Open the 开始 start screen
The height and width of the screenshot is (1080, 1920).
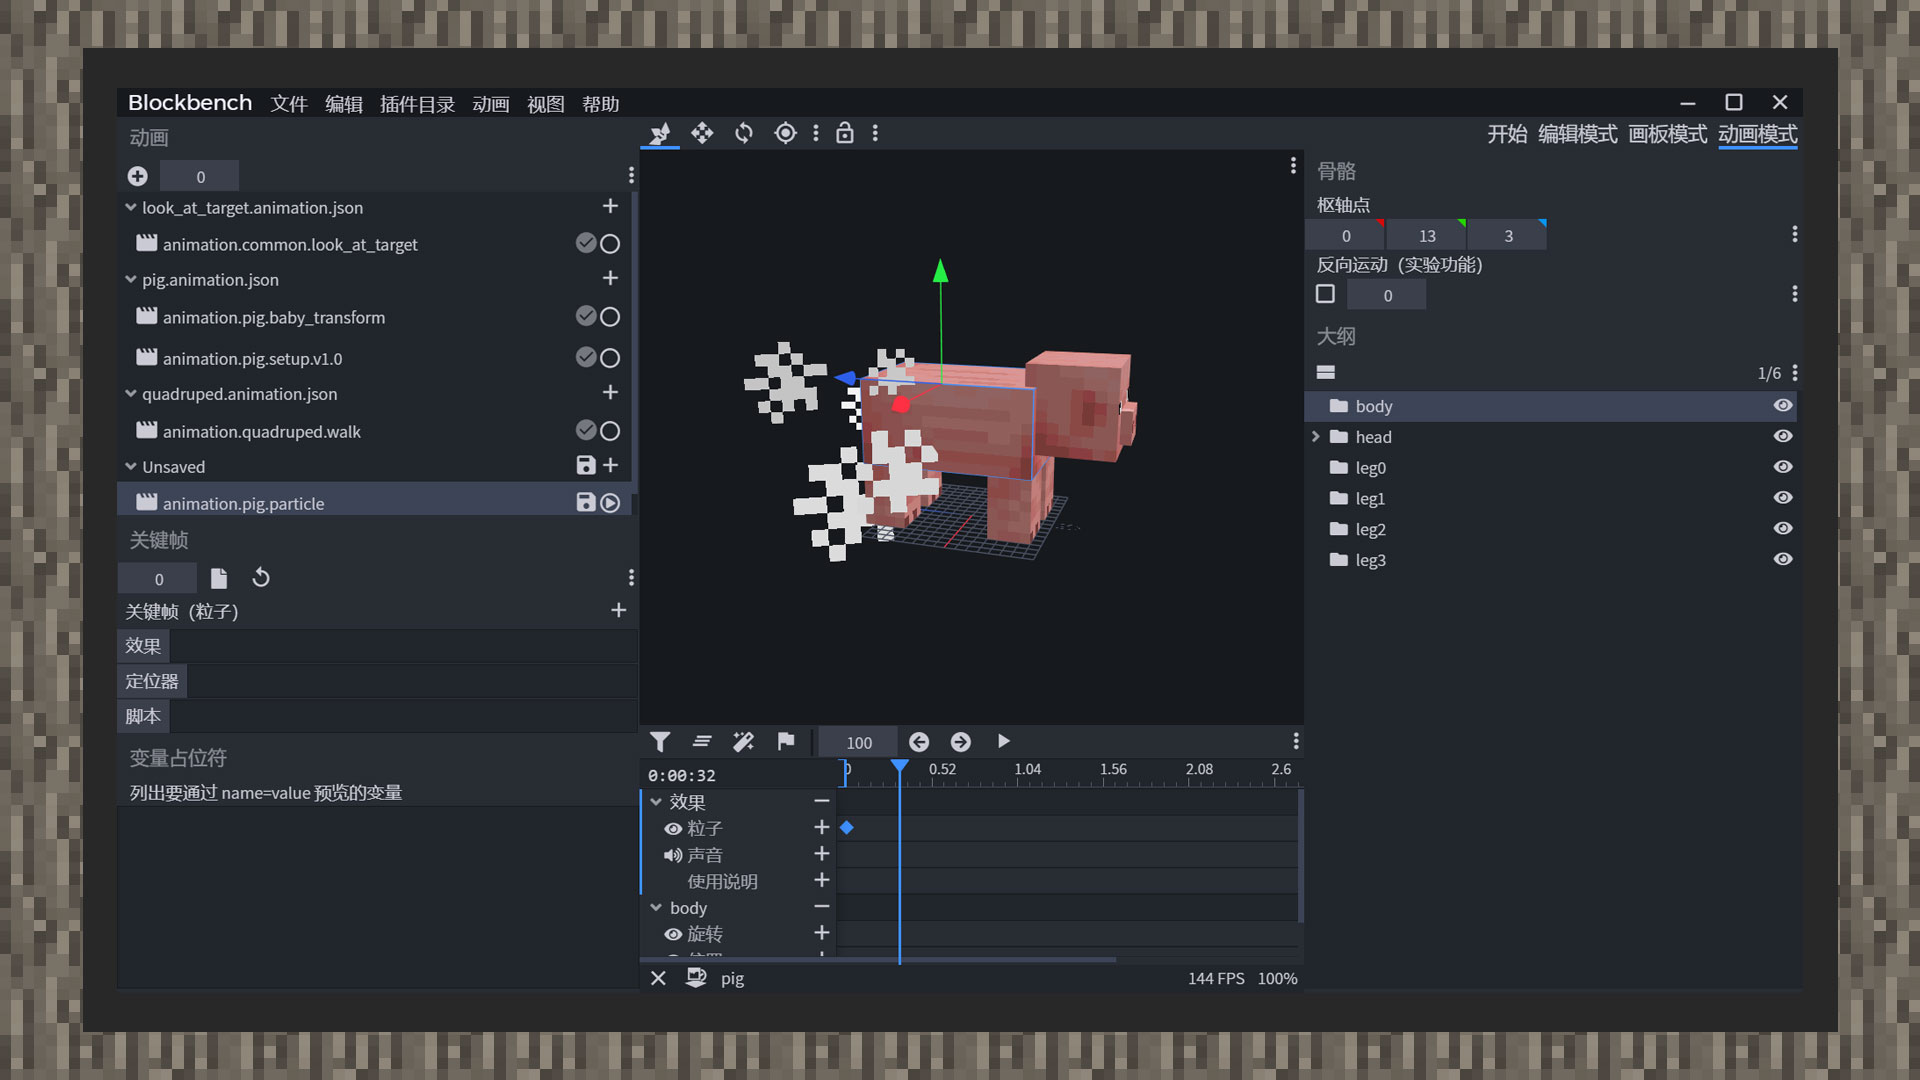pyautogui.click(x=1507, y=134)
